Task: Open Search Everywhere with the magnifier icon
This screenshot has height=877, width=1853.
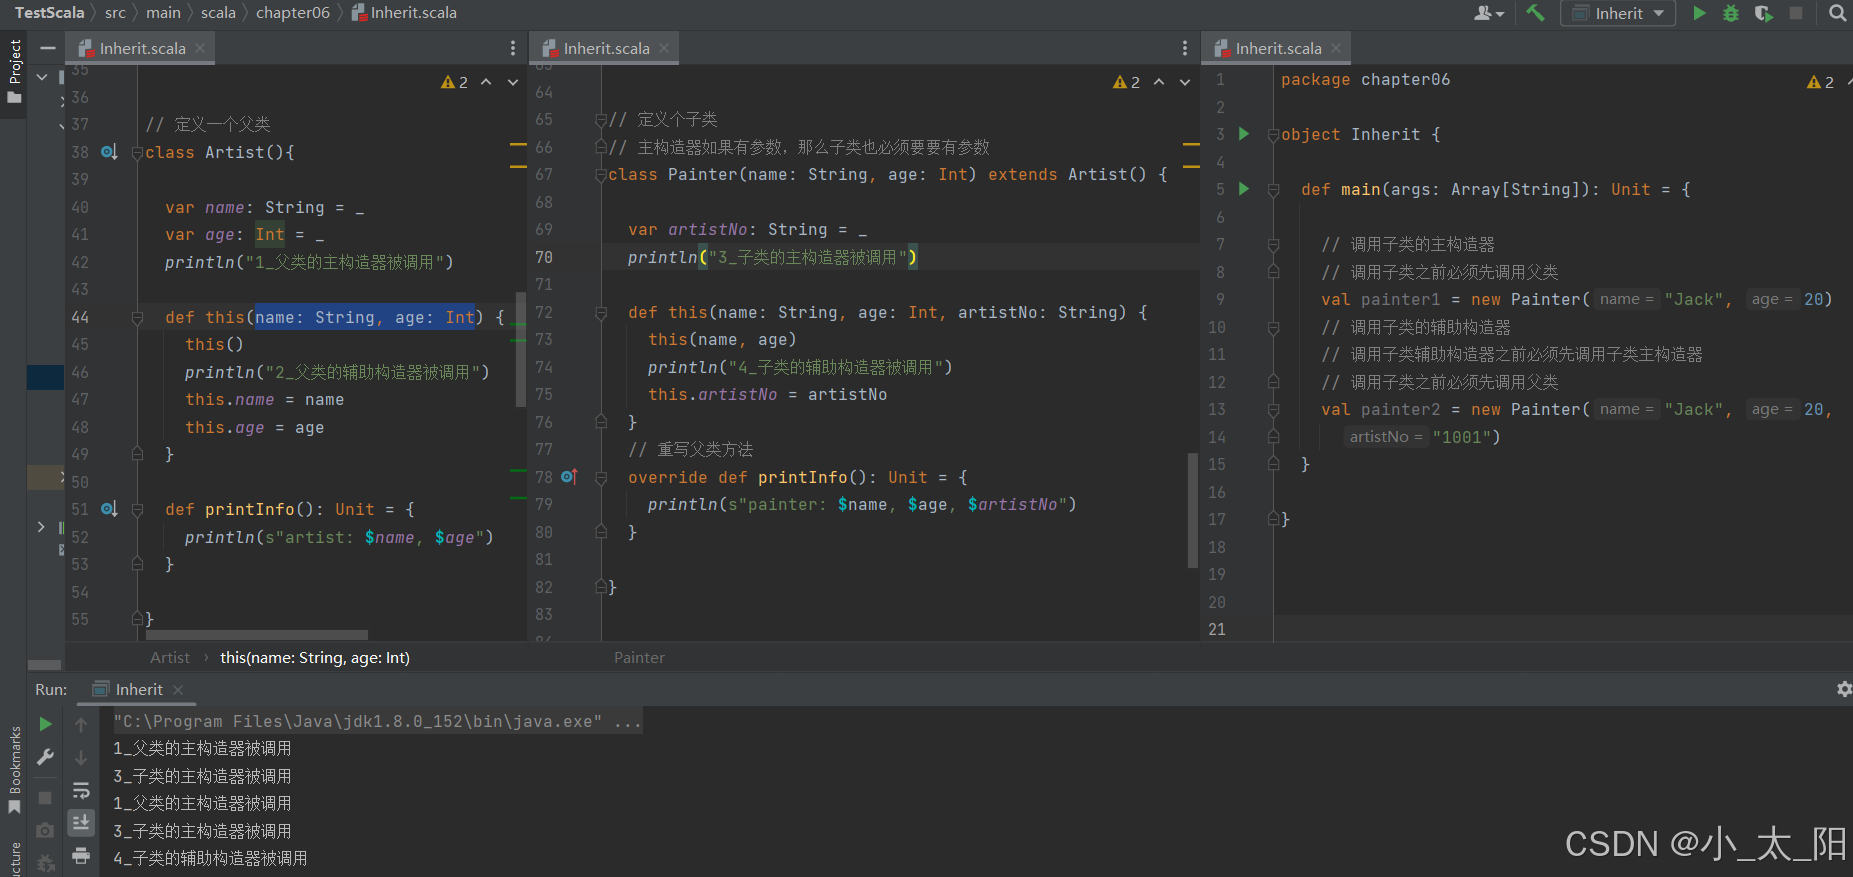Action: (x=1838, y=13)
